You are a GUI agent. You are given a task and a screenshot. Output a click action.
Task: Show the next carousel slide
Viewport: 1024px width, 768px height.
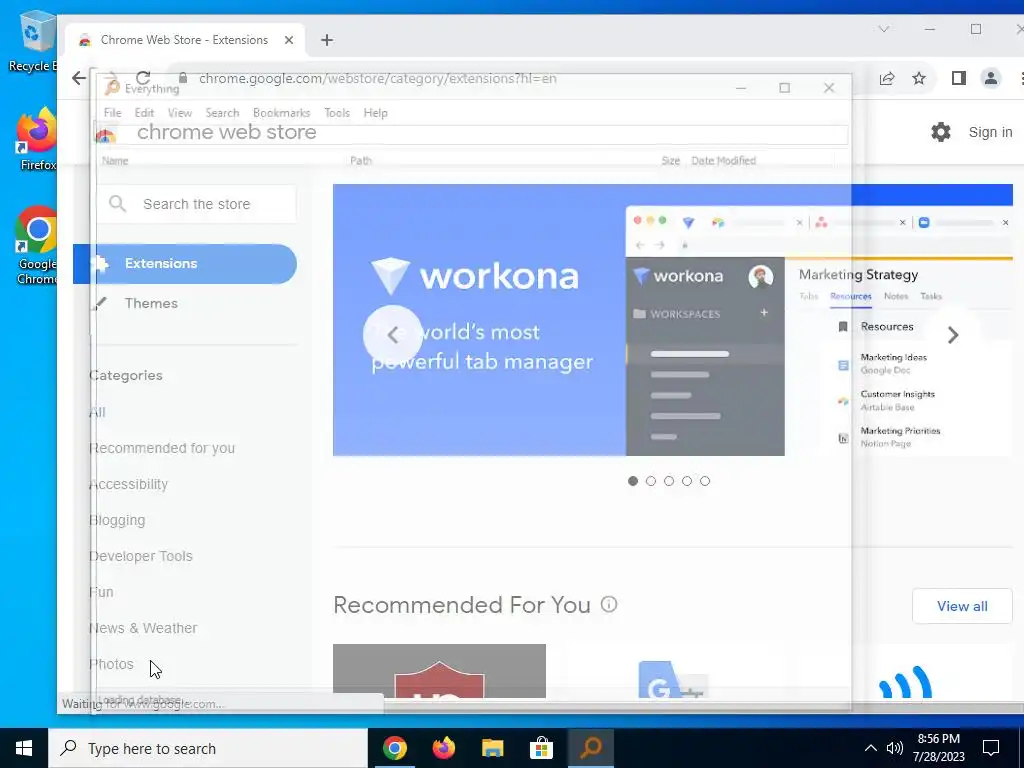click(953, 335)
